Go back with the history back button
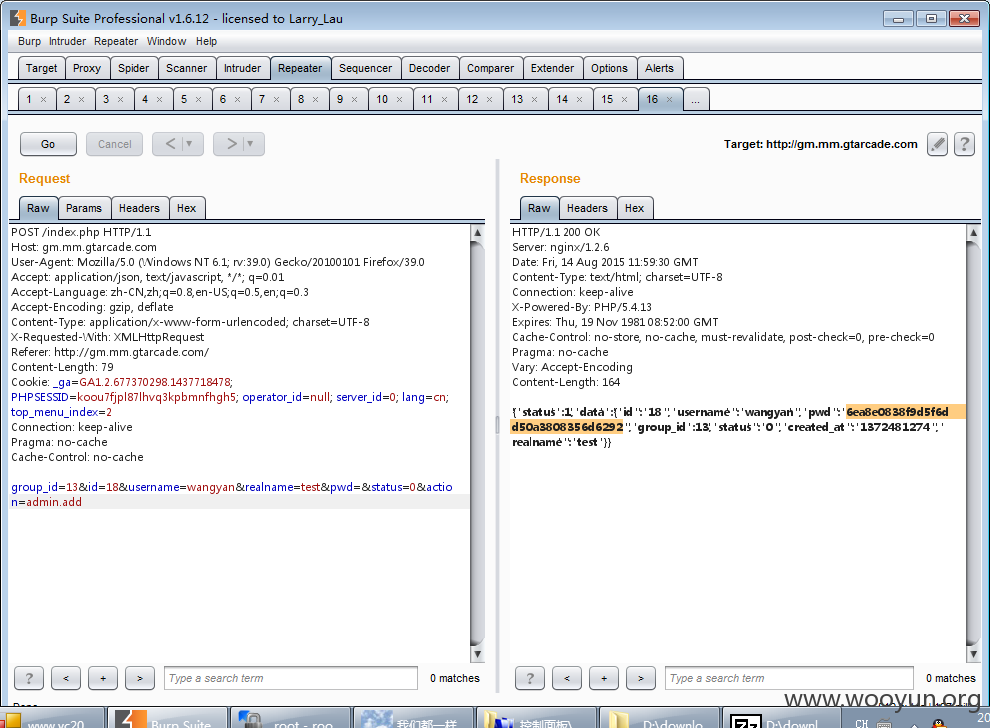The image size is (990, 728). (x=170, y=144)
